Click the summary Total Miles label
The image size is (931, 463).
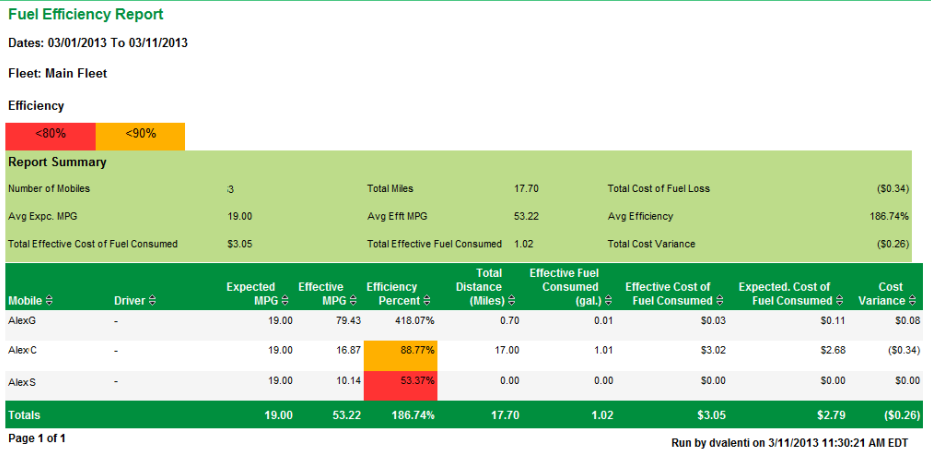(390, 189)
